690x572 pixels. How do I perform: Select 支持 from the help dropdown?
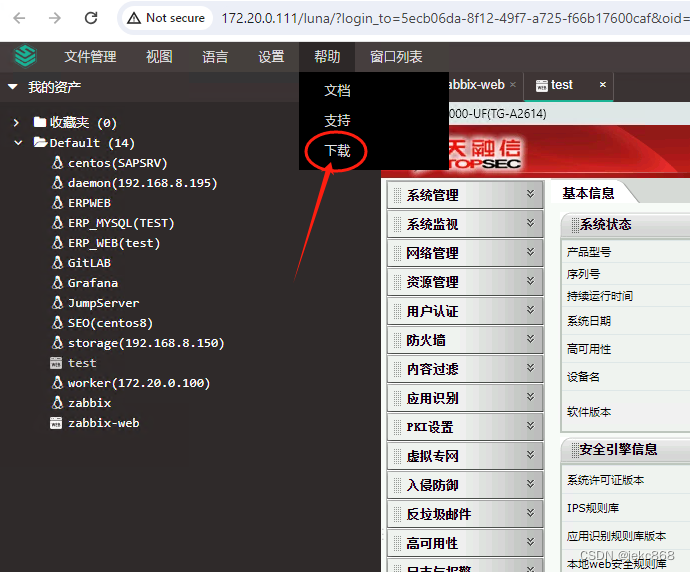tap(337, 120)
